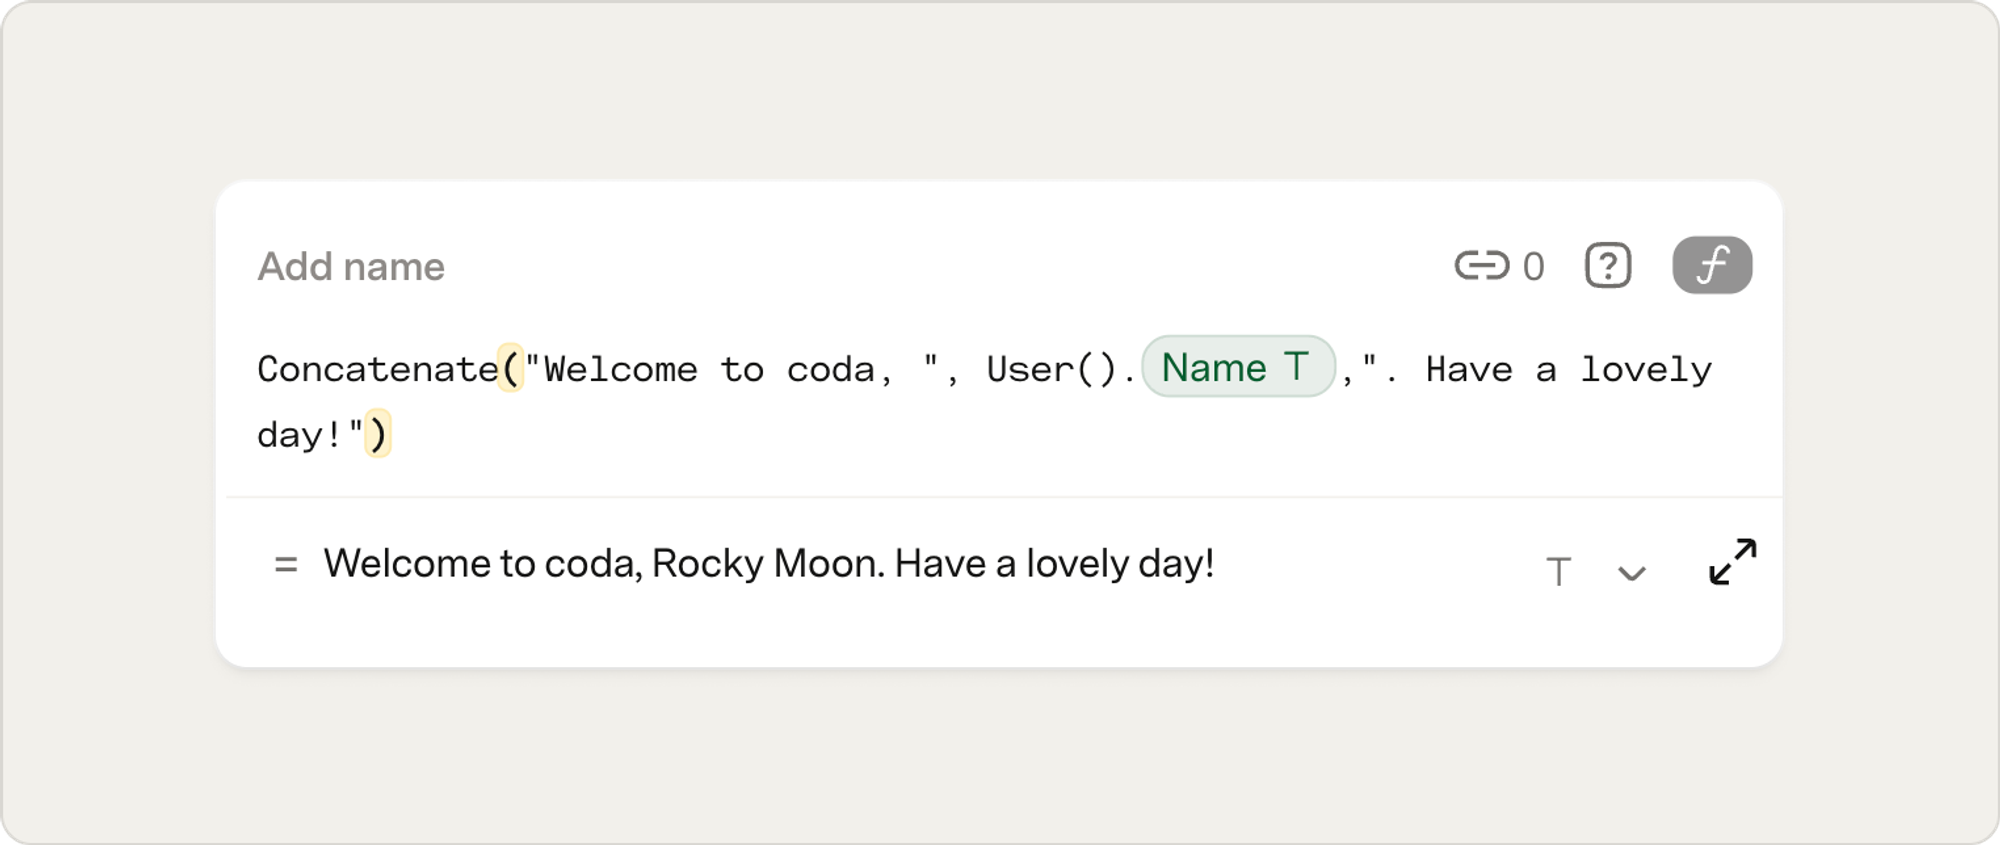
Task: Select the green Name chip
Action: 1238,367
